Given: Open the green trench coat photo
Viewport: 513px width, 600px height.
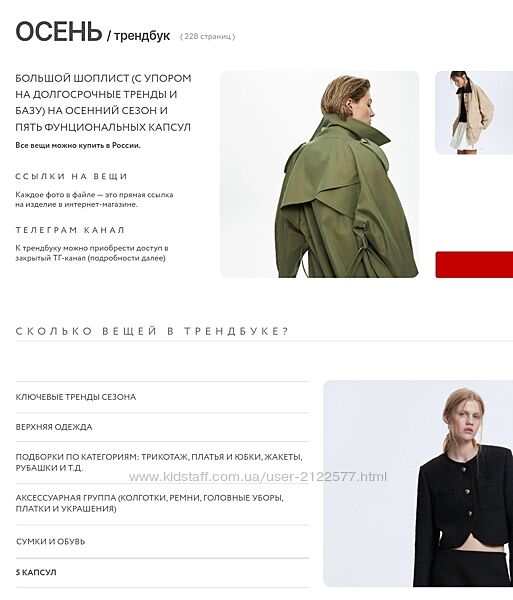Looking at the screenshot, I should click(319, 174).
